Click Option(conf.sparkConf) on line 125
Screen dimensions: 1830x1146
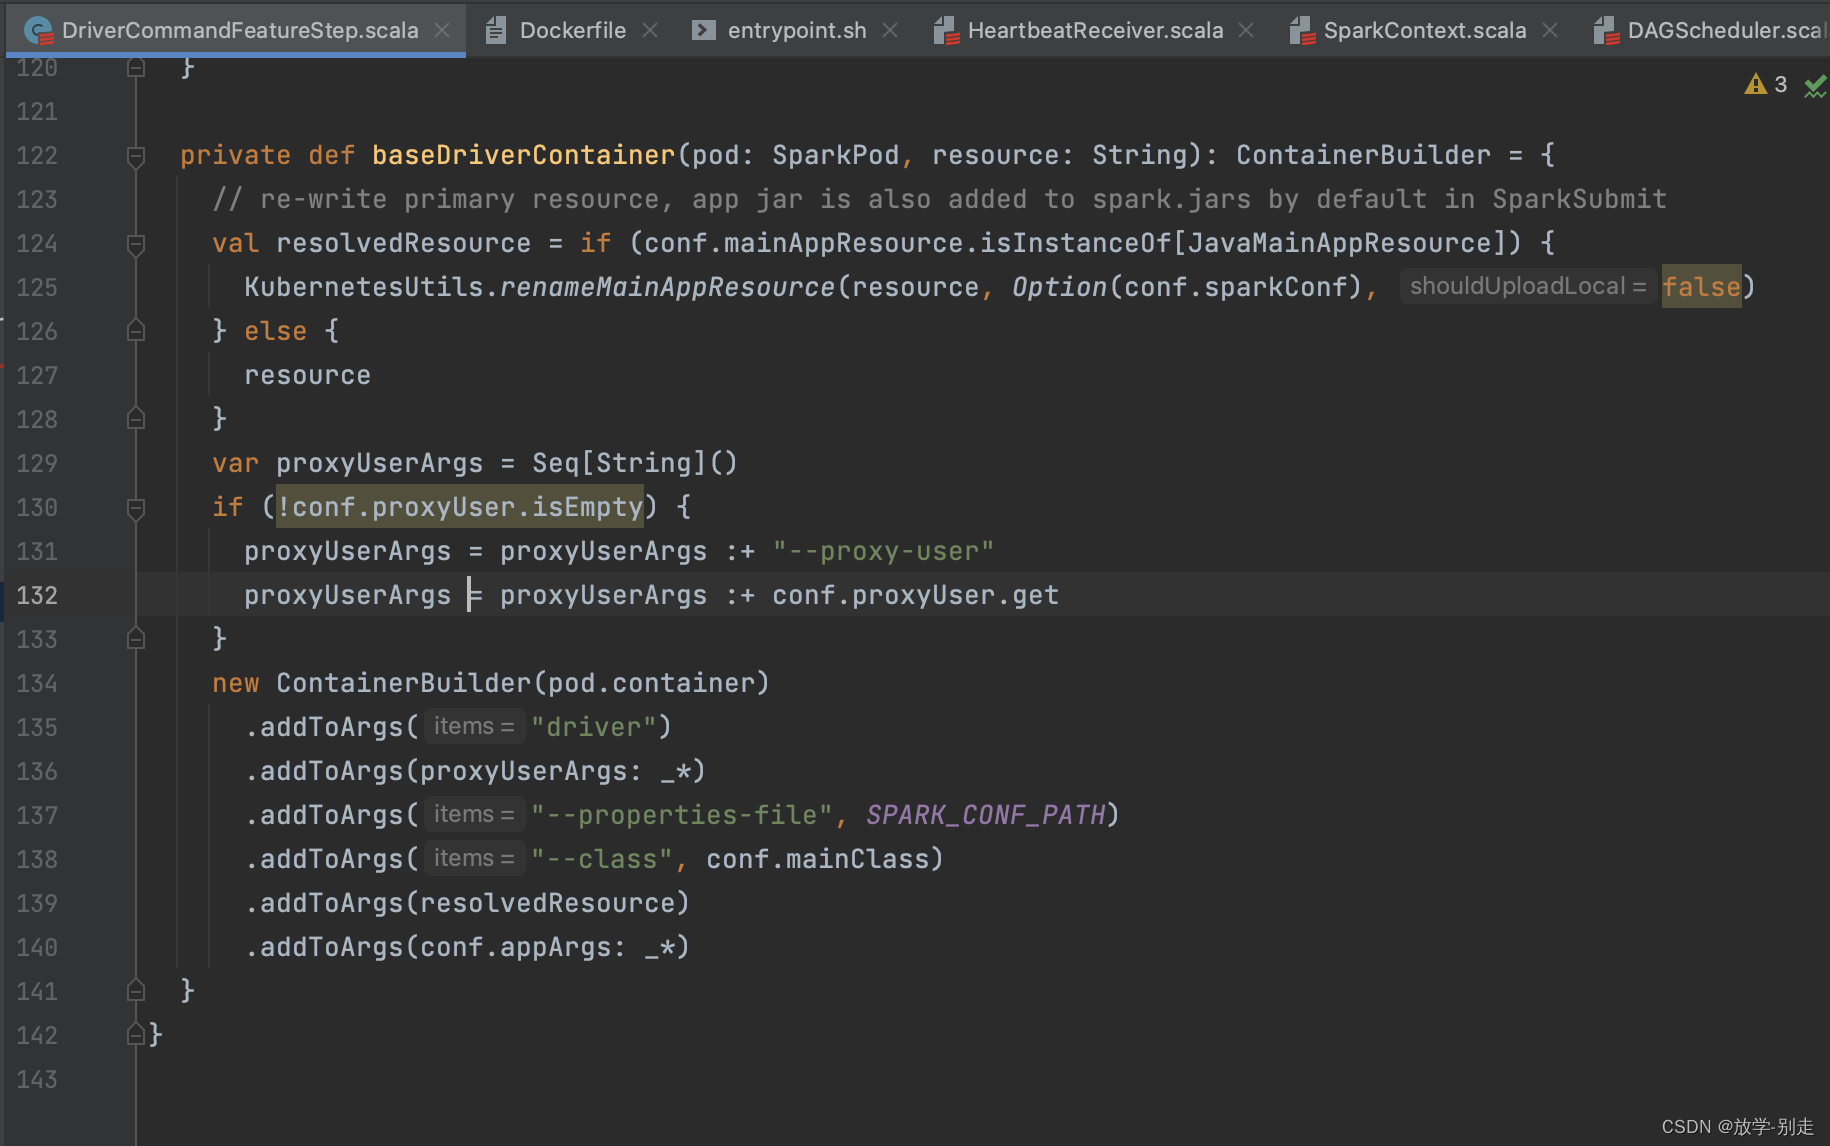tap(1187, 287)
